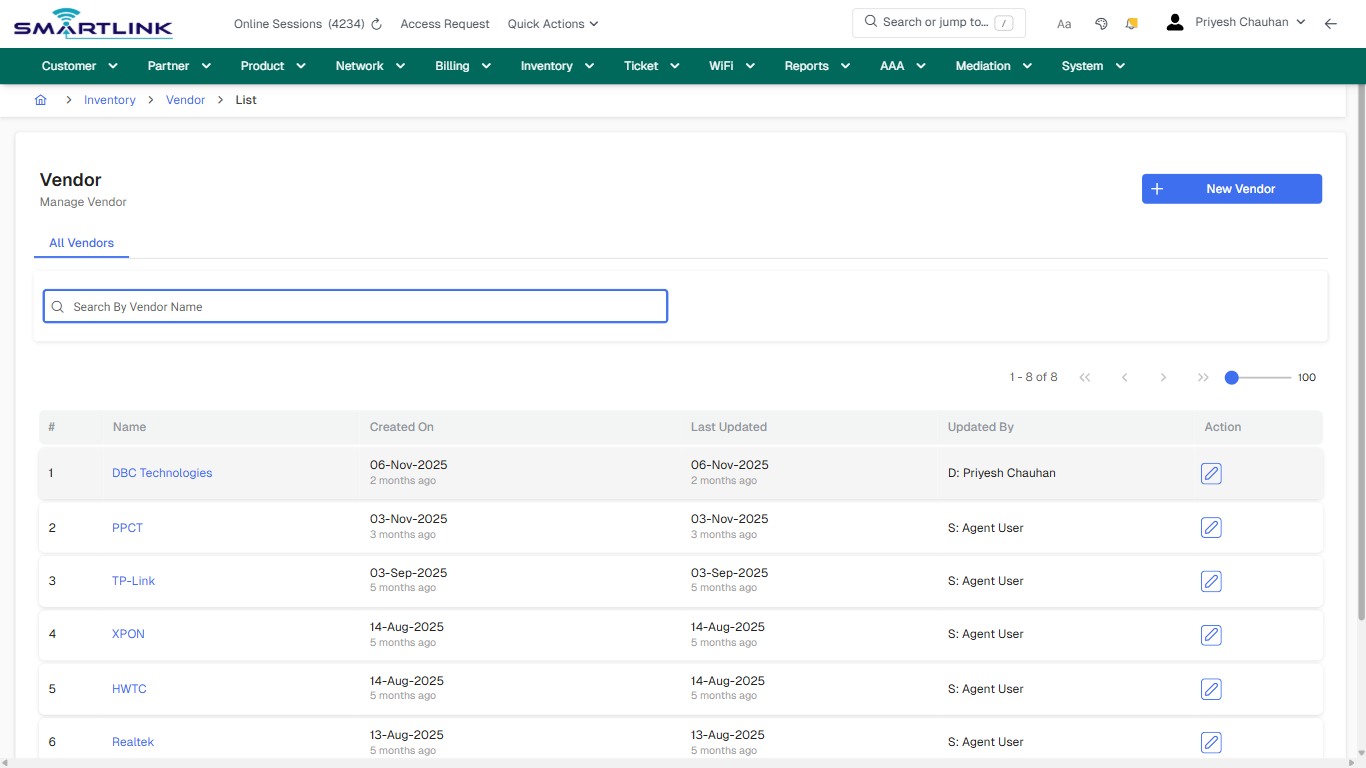Screen dimensions: 1366x768
Task: Switch to the All Vendors tab
Action: [x=81, y=243]
